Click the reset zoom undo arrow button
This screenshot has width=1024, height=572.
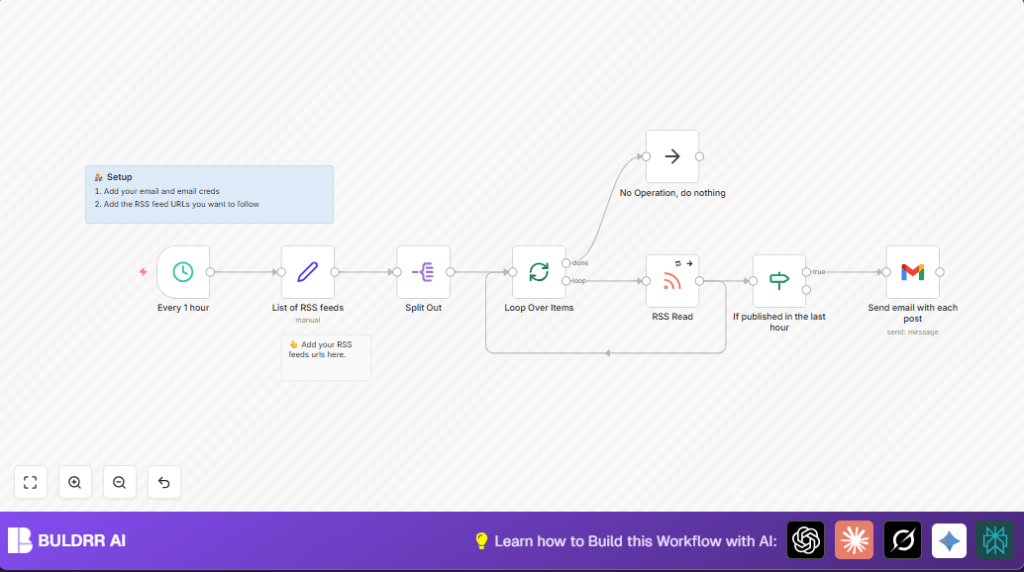click(164, 482)
